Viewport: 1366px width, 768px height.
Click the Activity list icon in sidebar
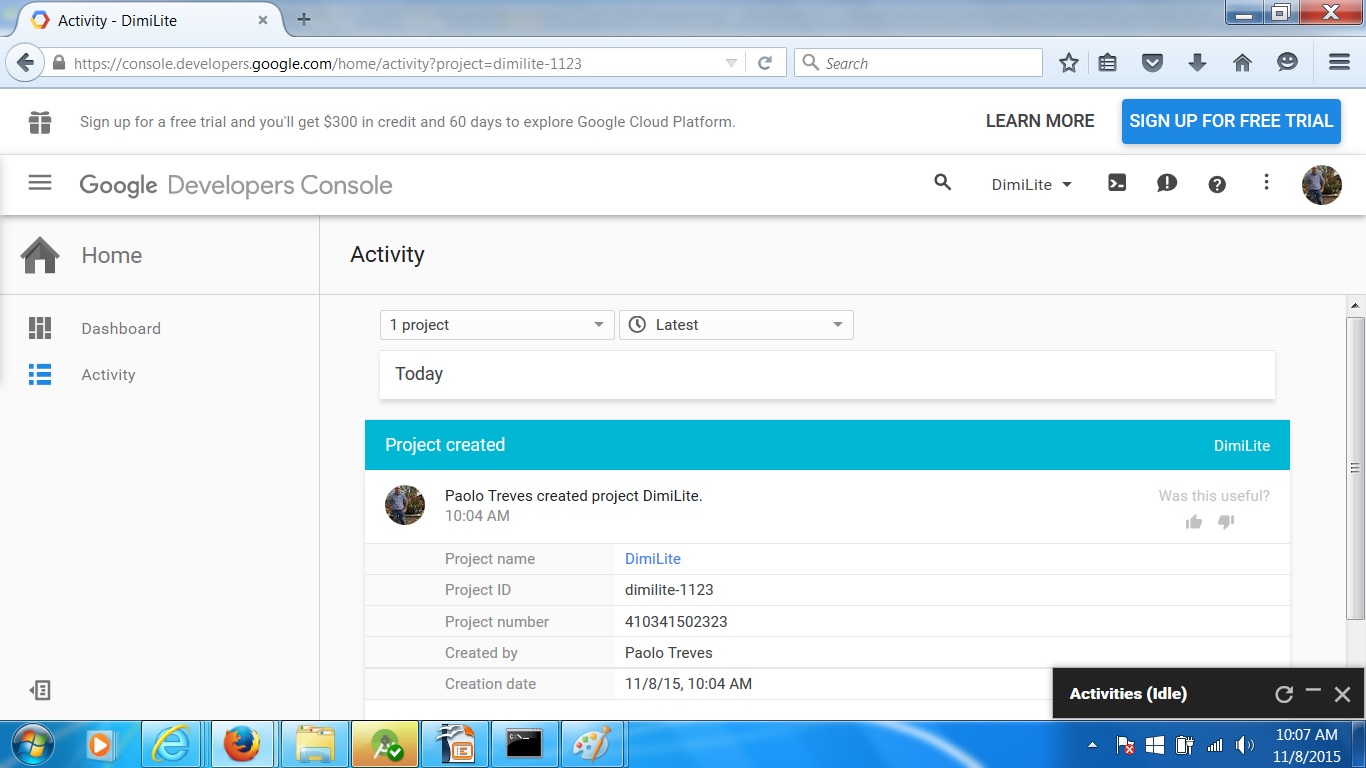pyautogui.click(x=40, y=375)
